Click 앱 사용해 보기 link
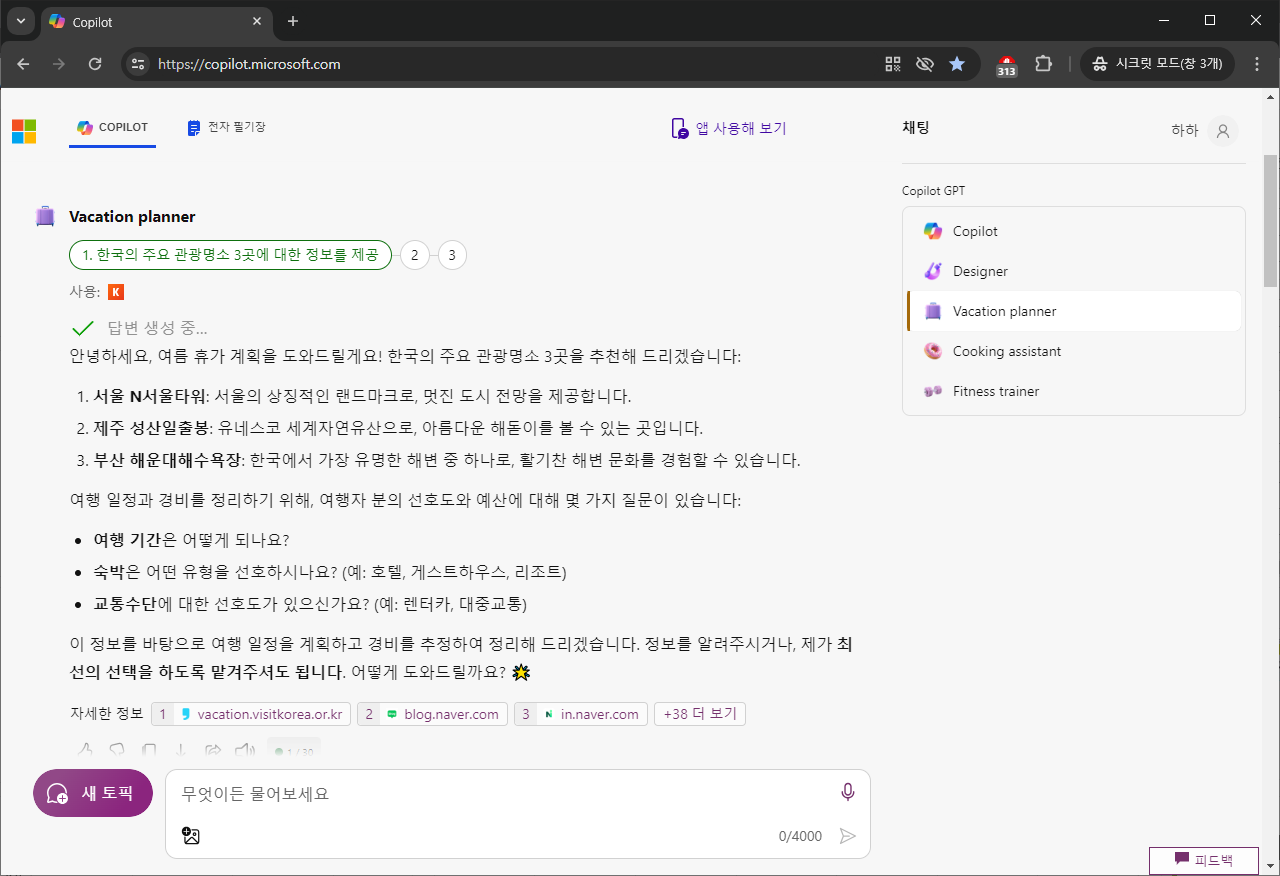Viewport: 1280px width, 876px height. 728,128
